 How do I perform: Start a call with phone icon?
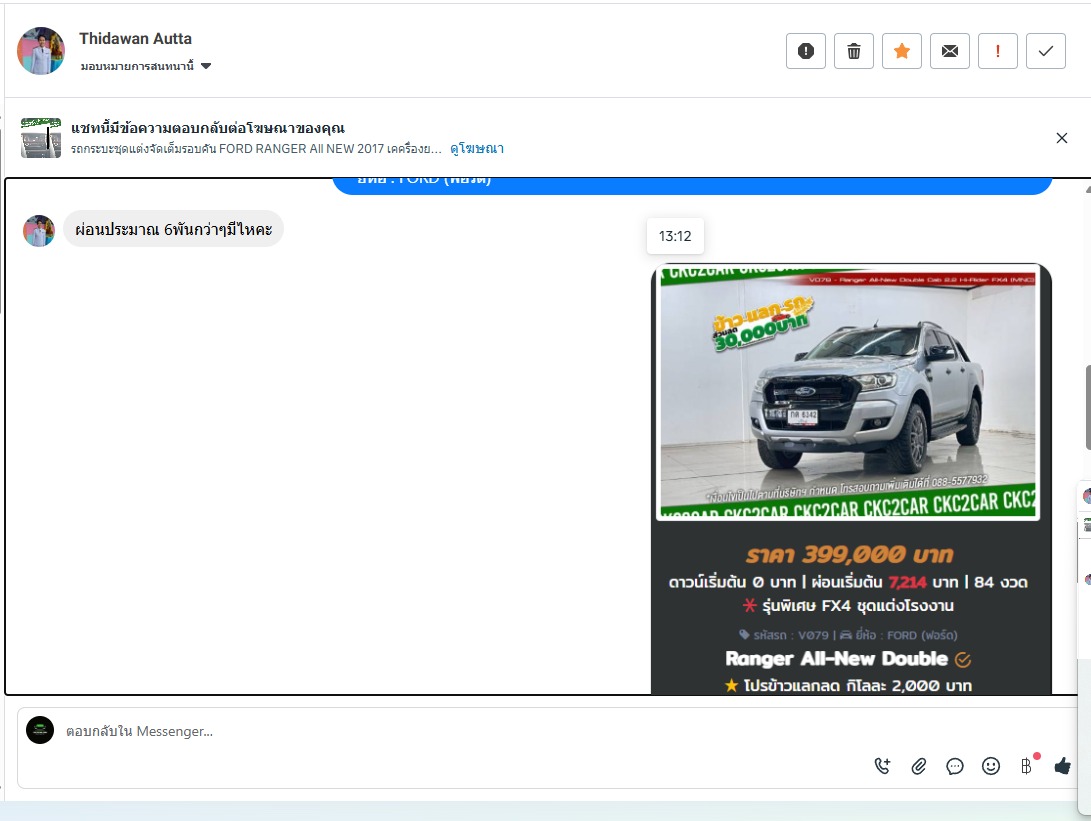[x=882, y=766]
